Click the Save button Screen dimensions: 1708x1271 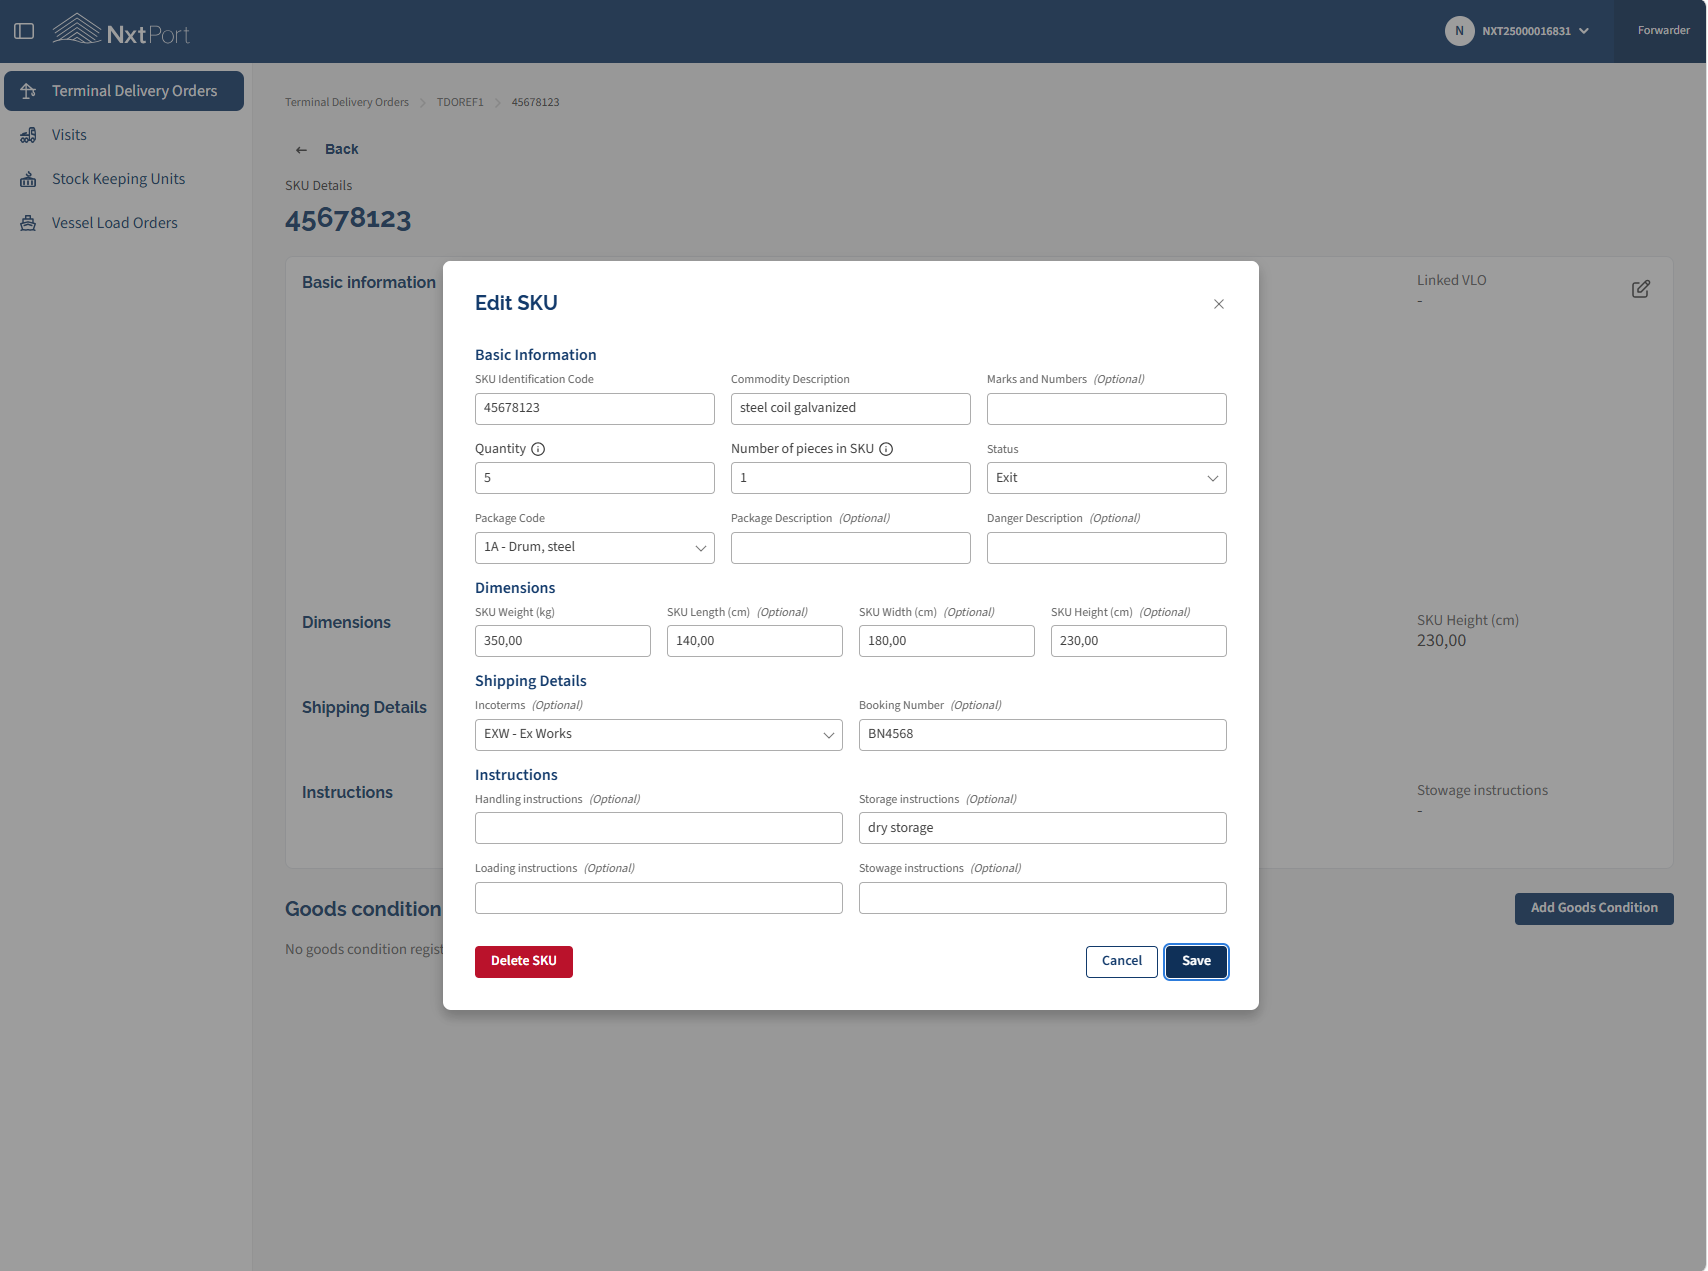click(x=1196, y=962)
